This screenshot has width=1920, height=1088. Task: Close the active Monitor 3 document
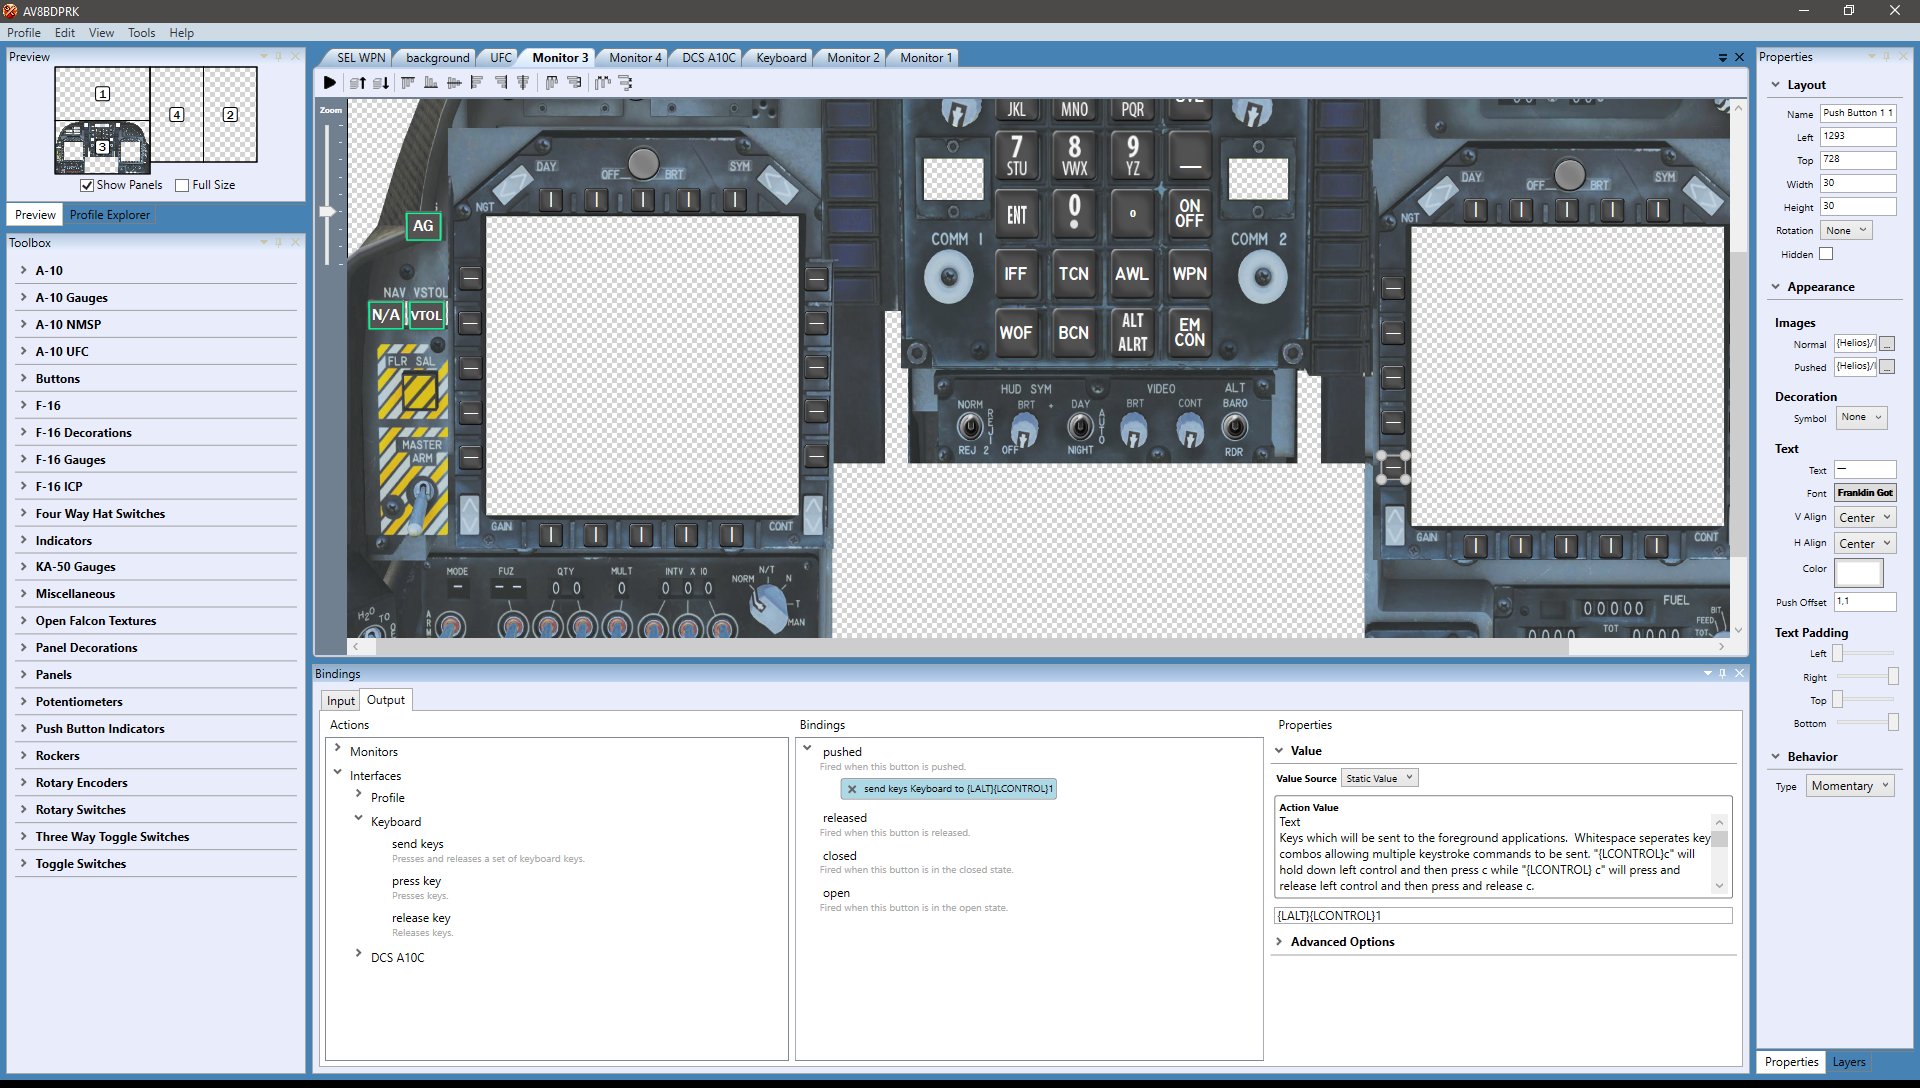(x=1739, y=58)
